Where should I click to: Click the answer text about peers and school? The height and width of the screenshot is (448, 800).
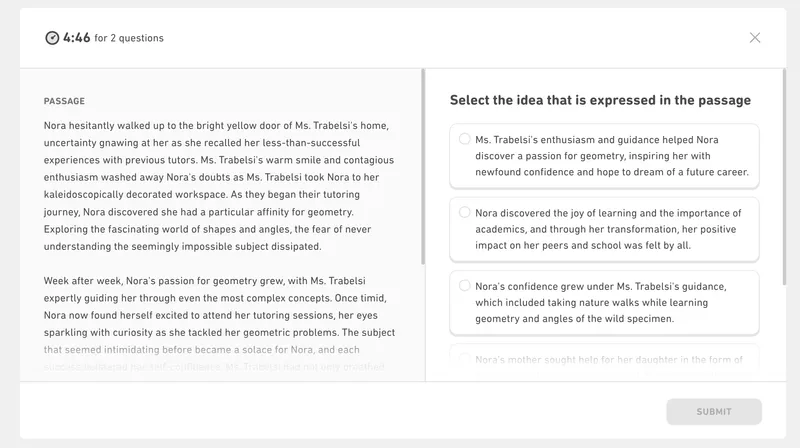tap(608, 229)
